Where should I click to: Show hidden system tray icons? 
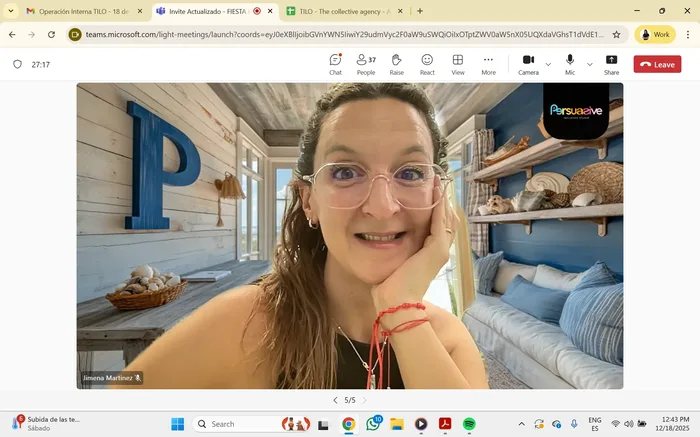521,424
